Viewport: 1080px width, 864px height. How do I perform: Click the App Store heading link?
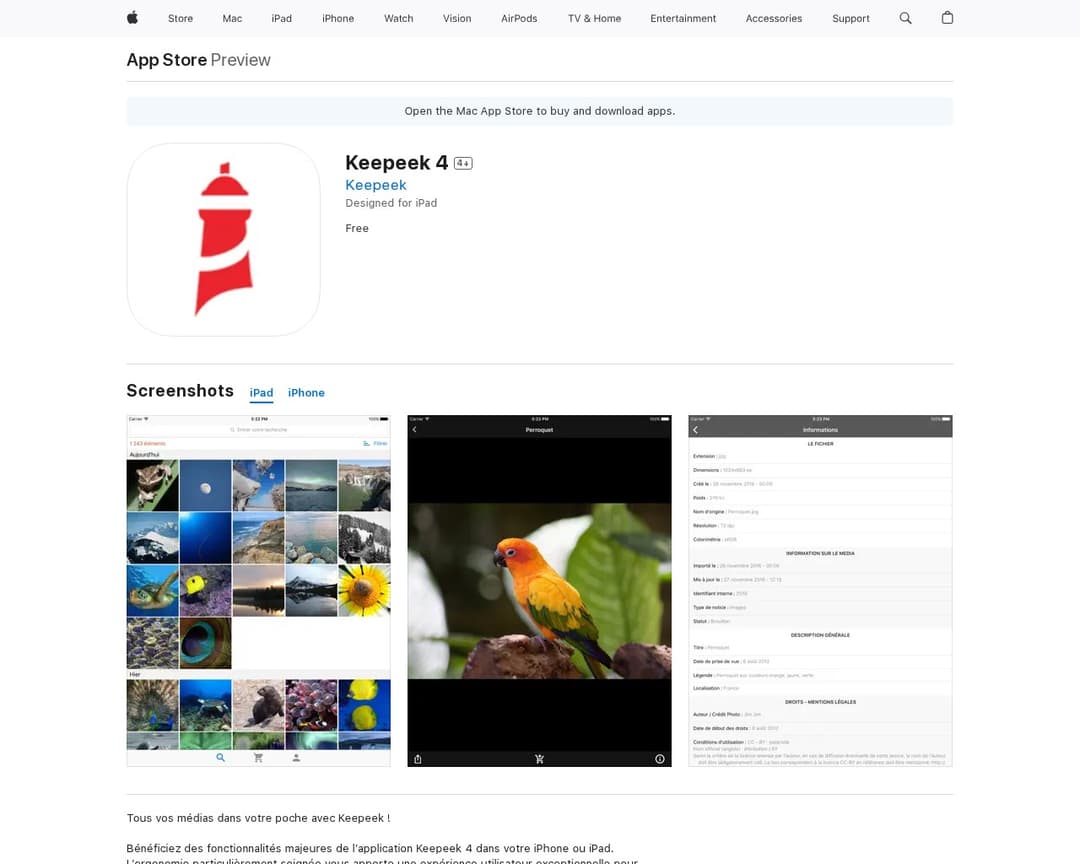166,60
